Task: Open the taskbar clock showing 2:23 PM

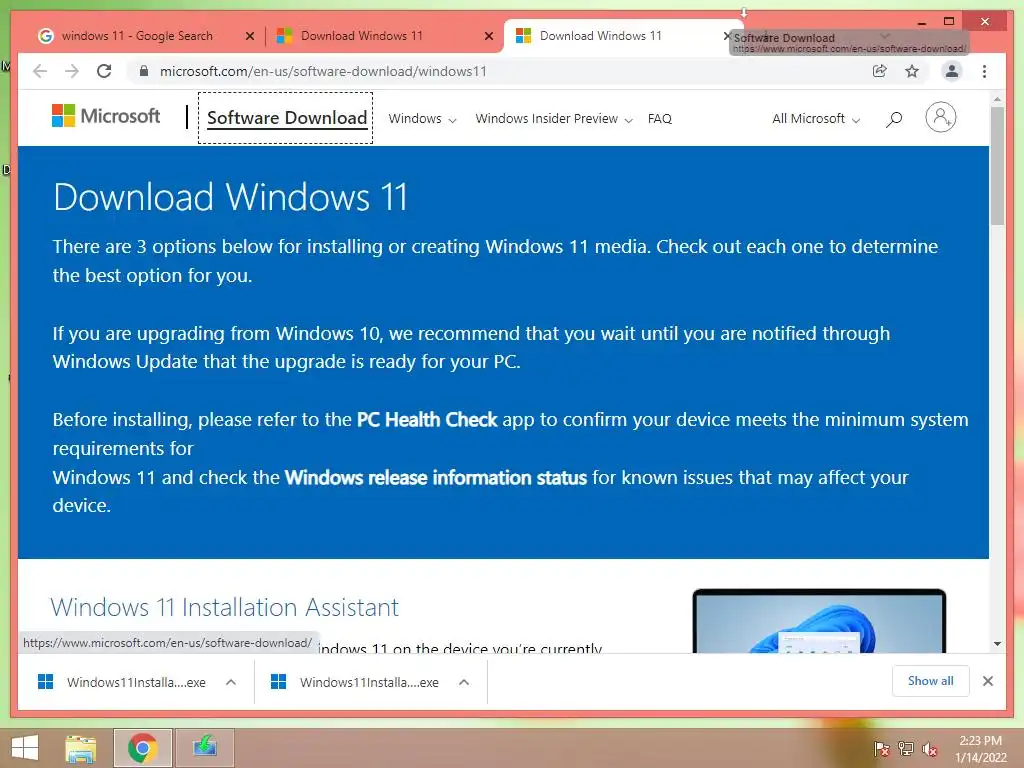Action: (x=980, y=748)
